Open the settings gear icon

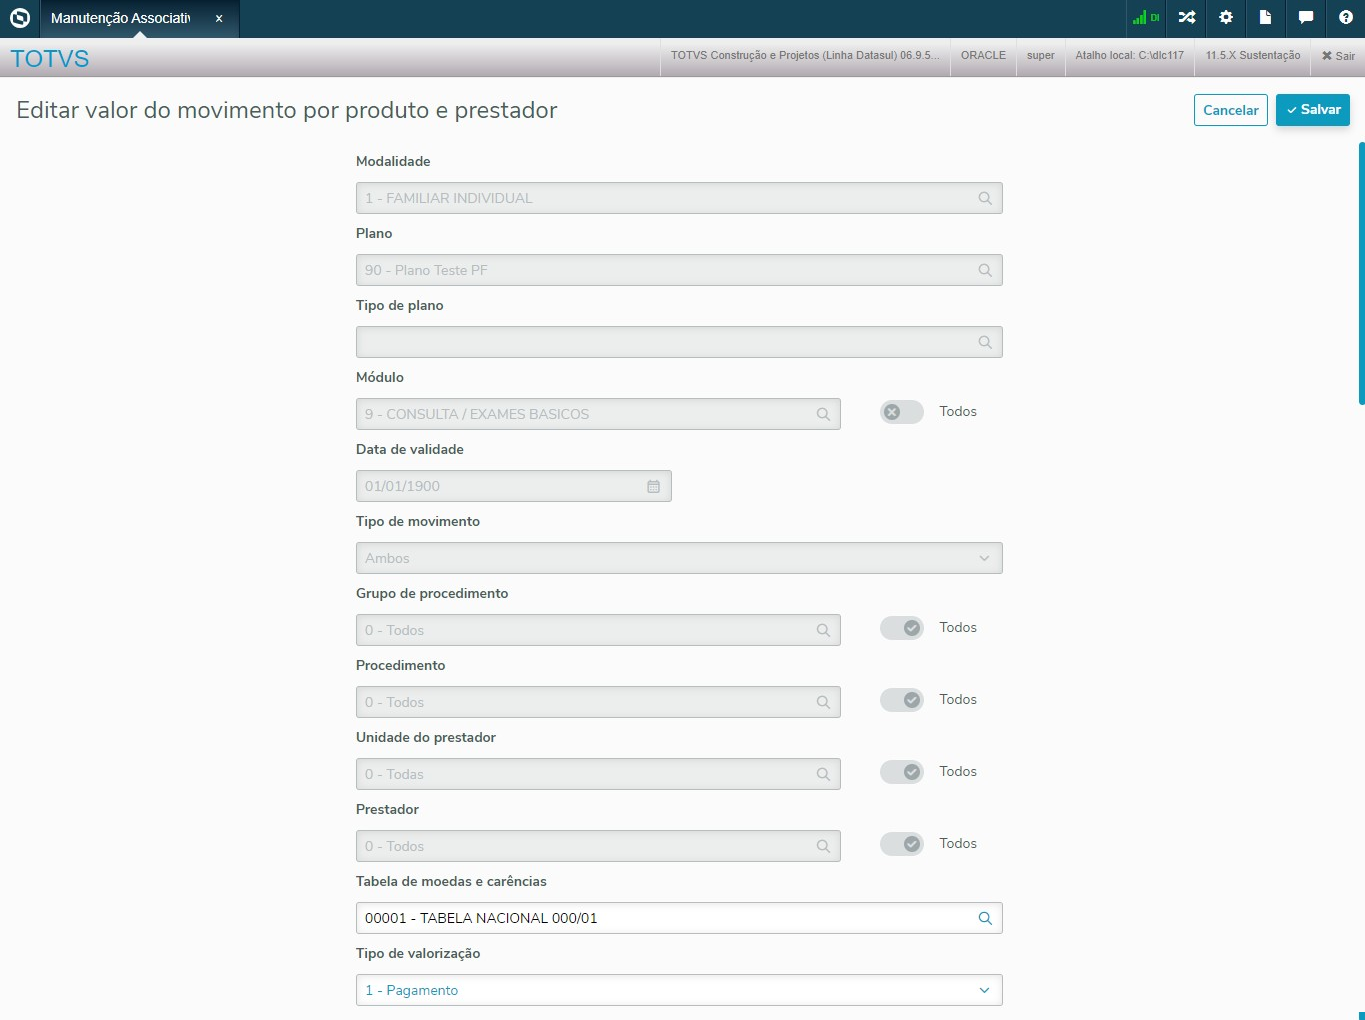(x=1226, y=18)
